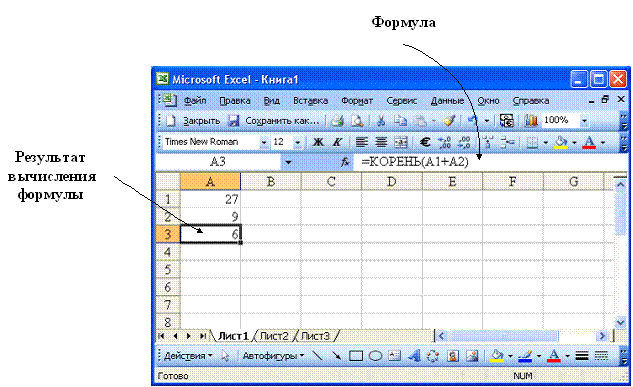Draw a Rectangle shape tool

(x=356, y=356)
